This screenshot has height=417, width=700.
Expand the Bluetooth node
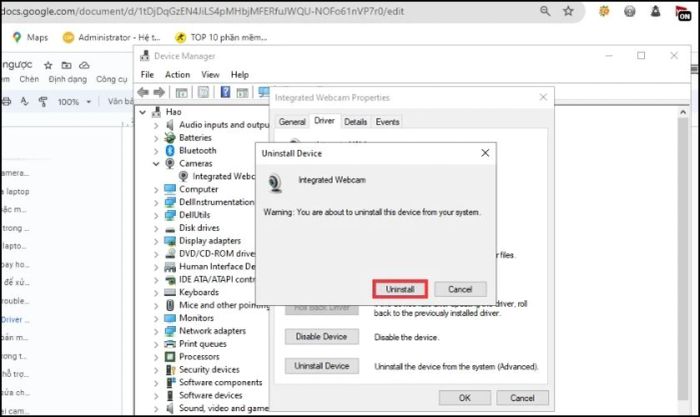pyautogui.click(x=156, y=151)
